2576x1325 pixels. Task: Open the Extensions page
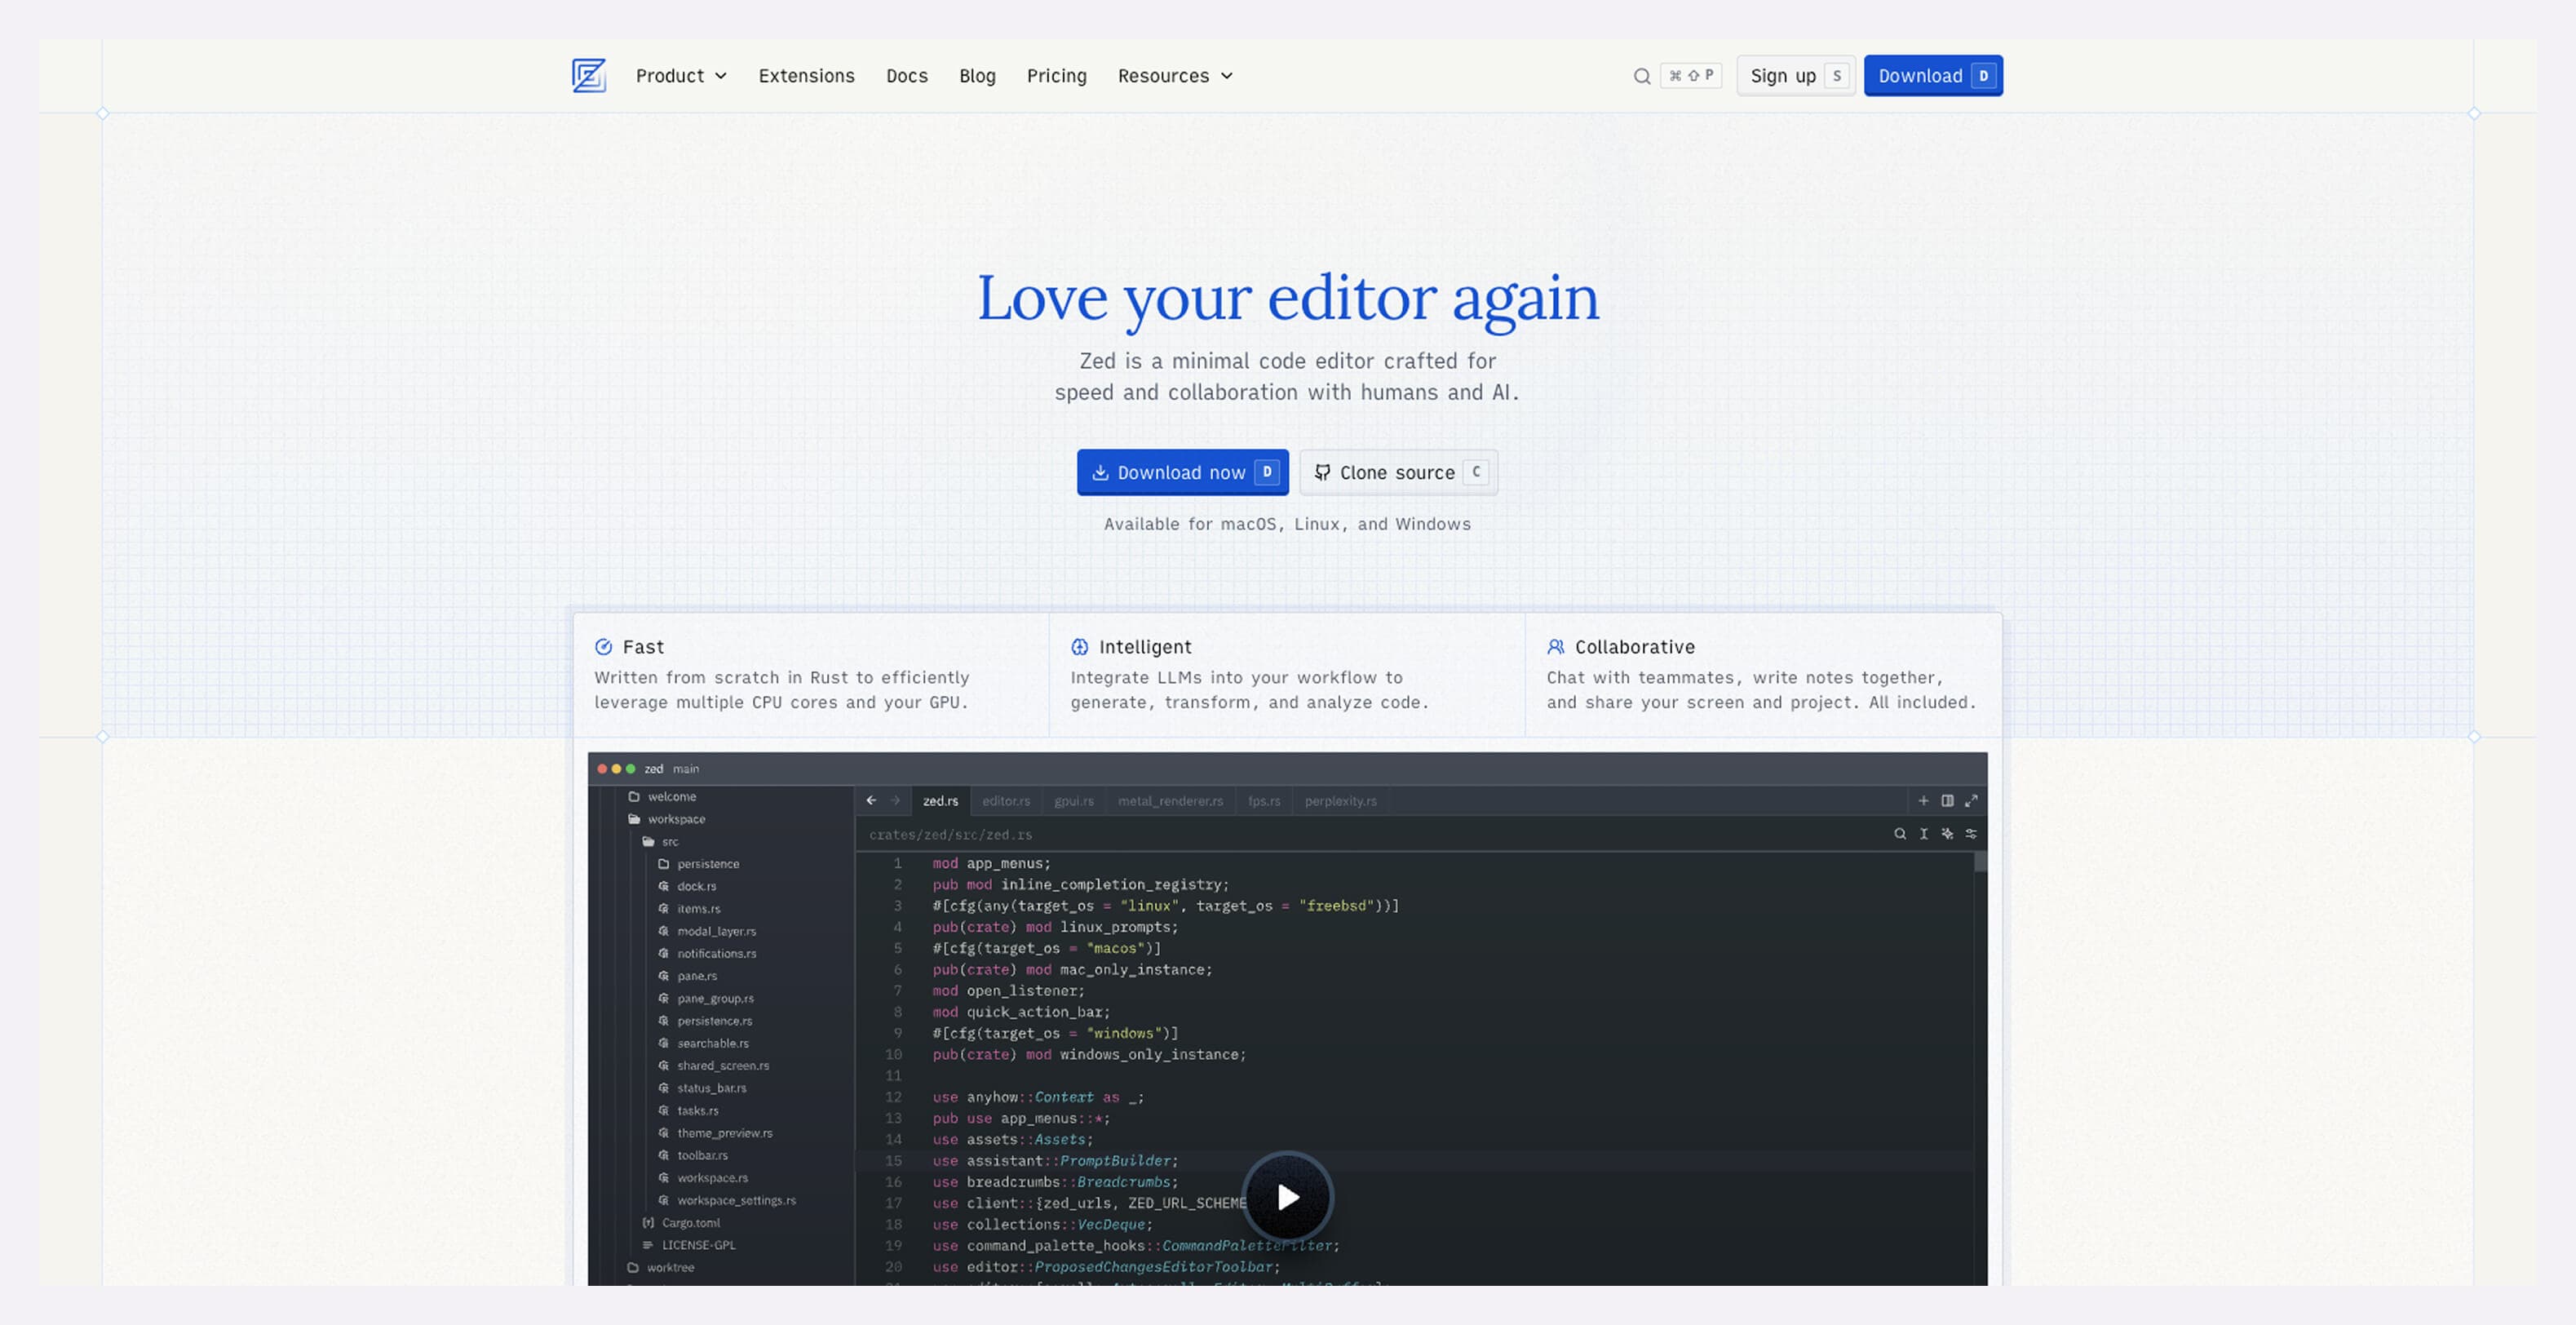(806, 76)
